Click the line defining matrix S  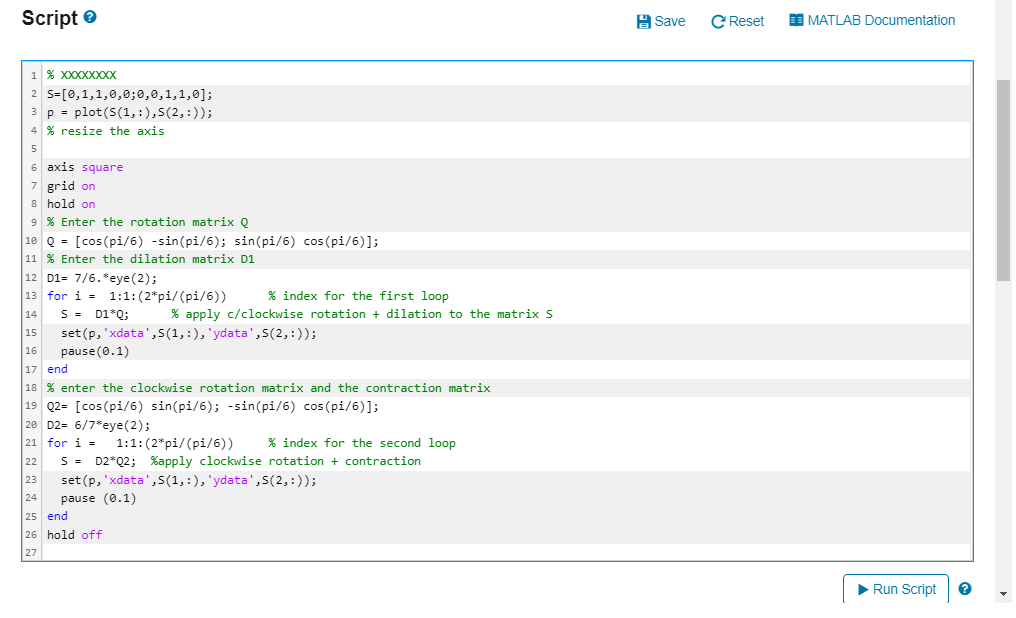tap(130, 94)
